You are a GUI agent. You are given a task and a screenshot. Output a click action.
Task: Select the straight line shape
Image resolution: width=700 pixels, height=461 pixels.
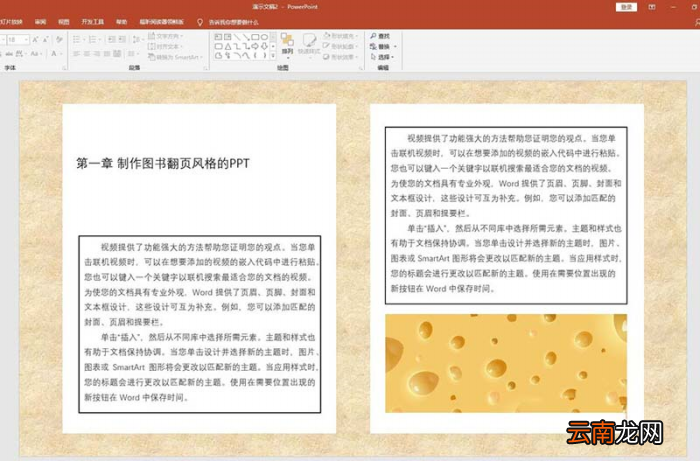237,37
